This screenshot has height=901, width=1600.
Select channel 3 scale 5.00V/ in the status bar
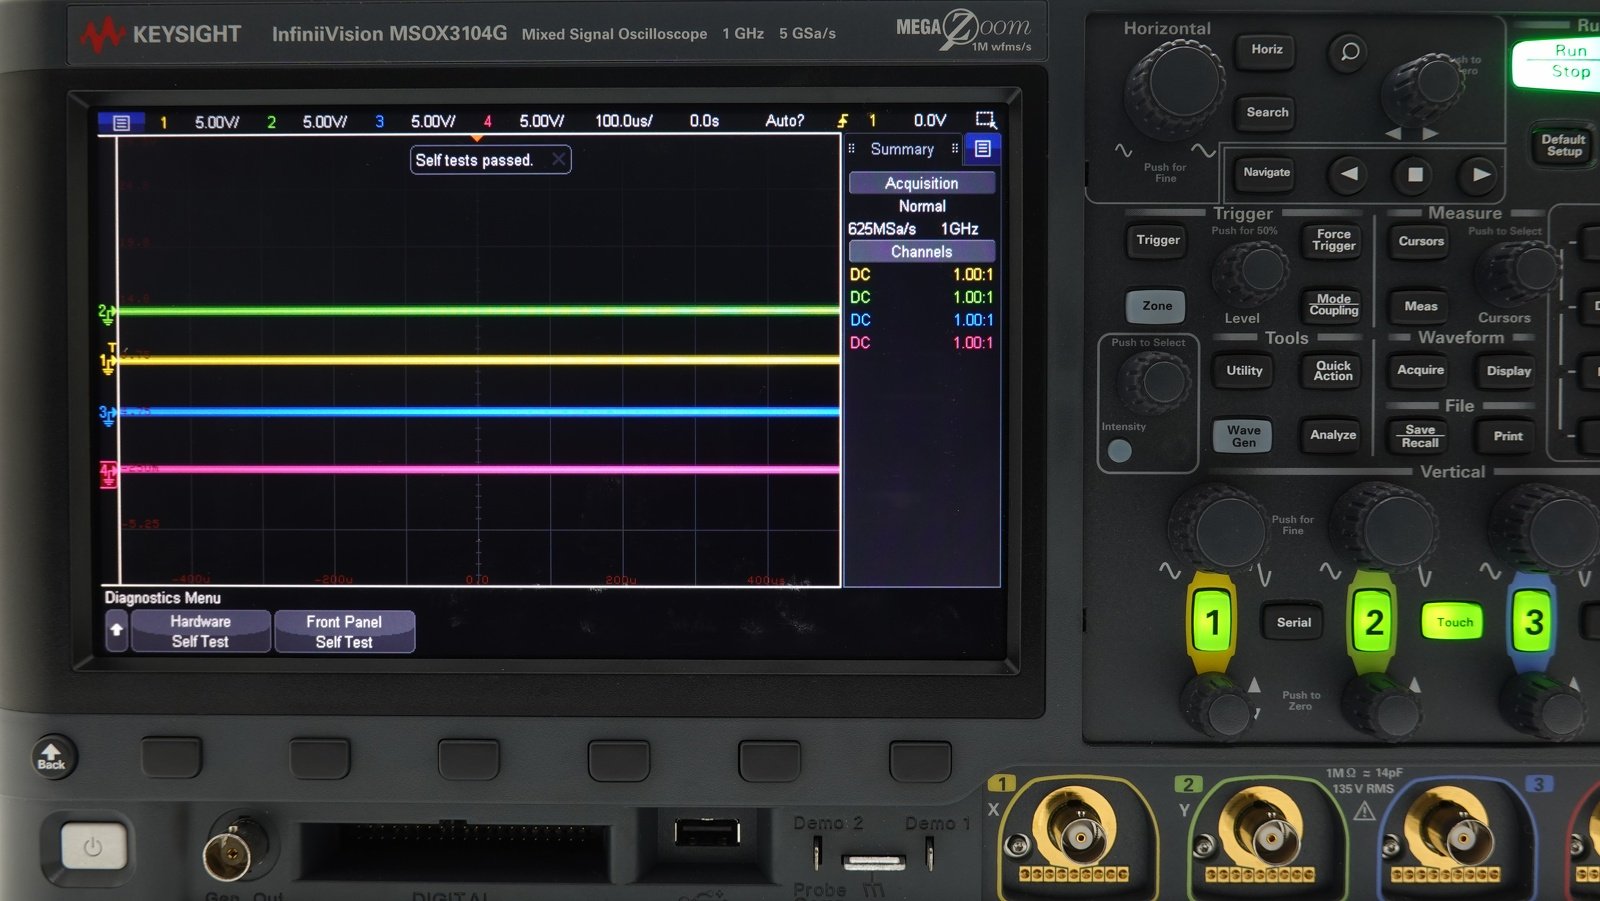click(x=433, y=122)
